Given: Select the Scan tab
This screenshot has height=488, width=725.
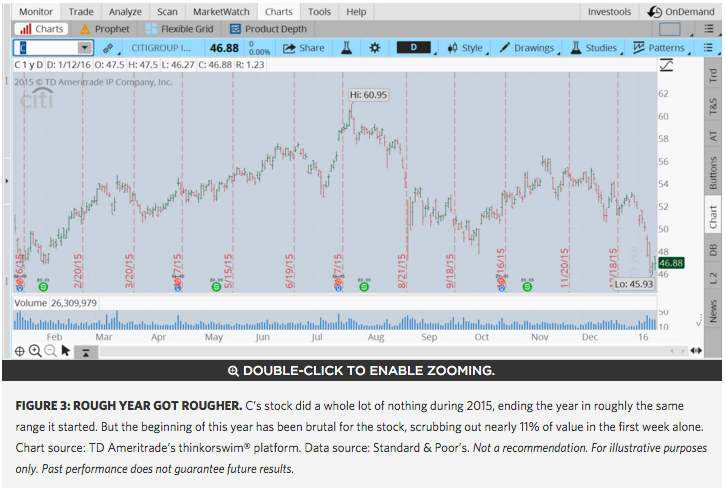Looking at the screenshot, I should coord(167,12).
